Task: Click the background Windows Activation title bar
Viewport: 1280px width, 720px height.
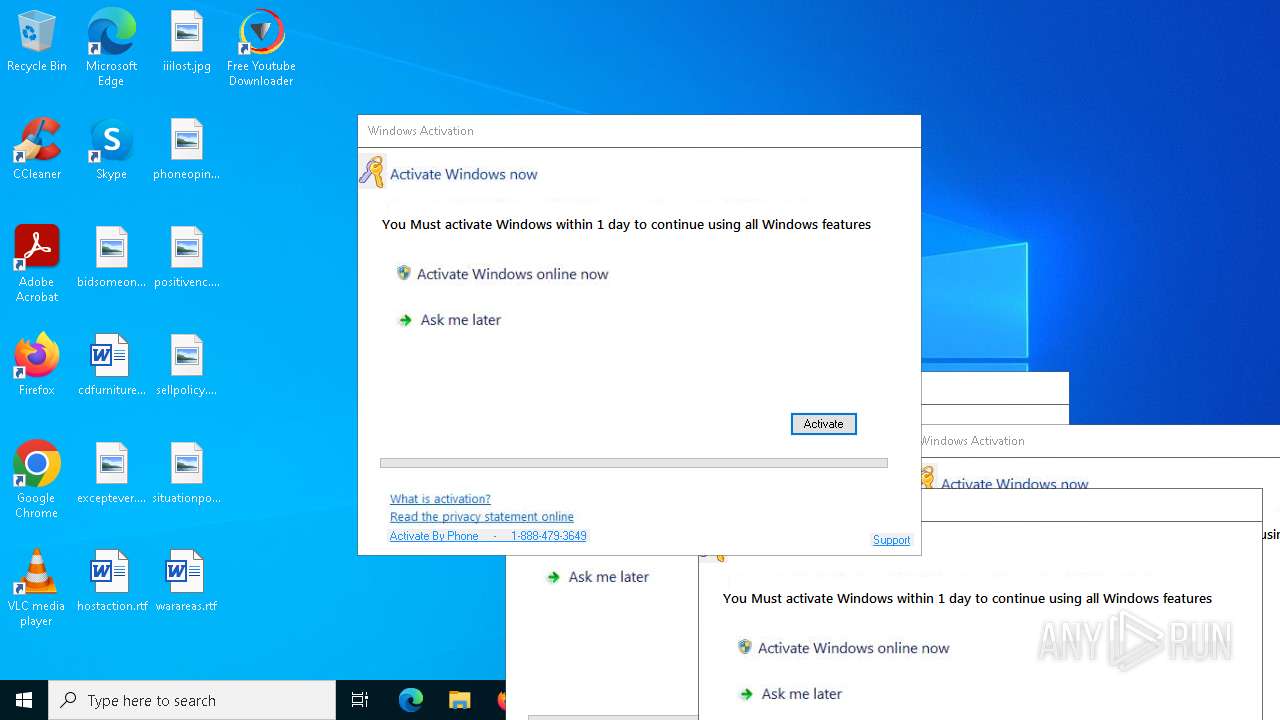Action: point(1100,441)
